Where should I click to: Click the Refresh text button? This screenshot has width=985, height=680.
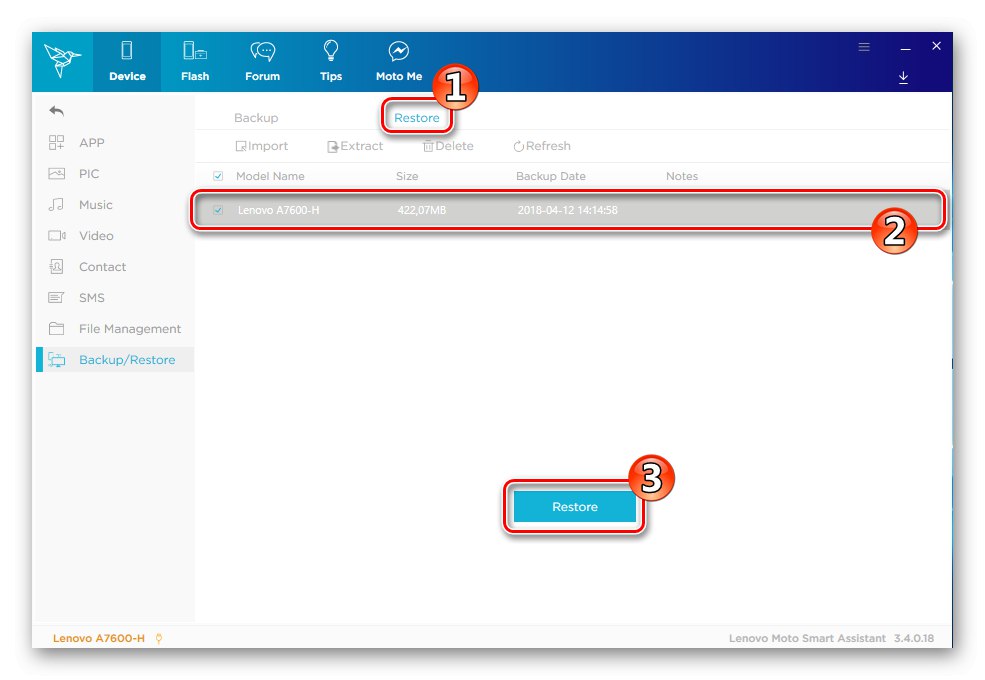click(x=548, y=146)
